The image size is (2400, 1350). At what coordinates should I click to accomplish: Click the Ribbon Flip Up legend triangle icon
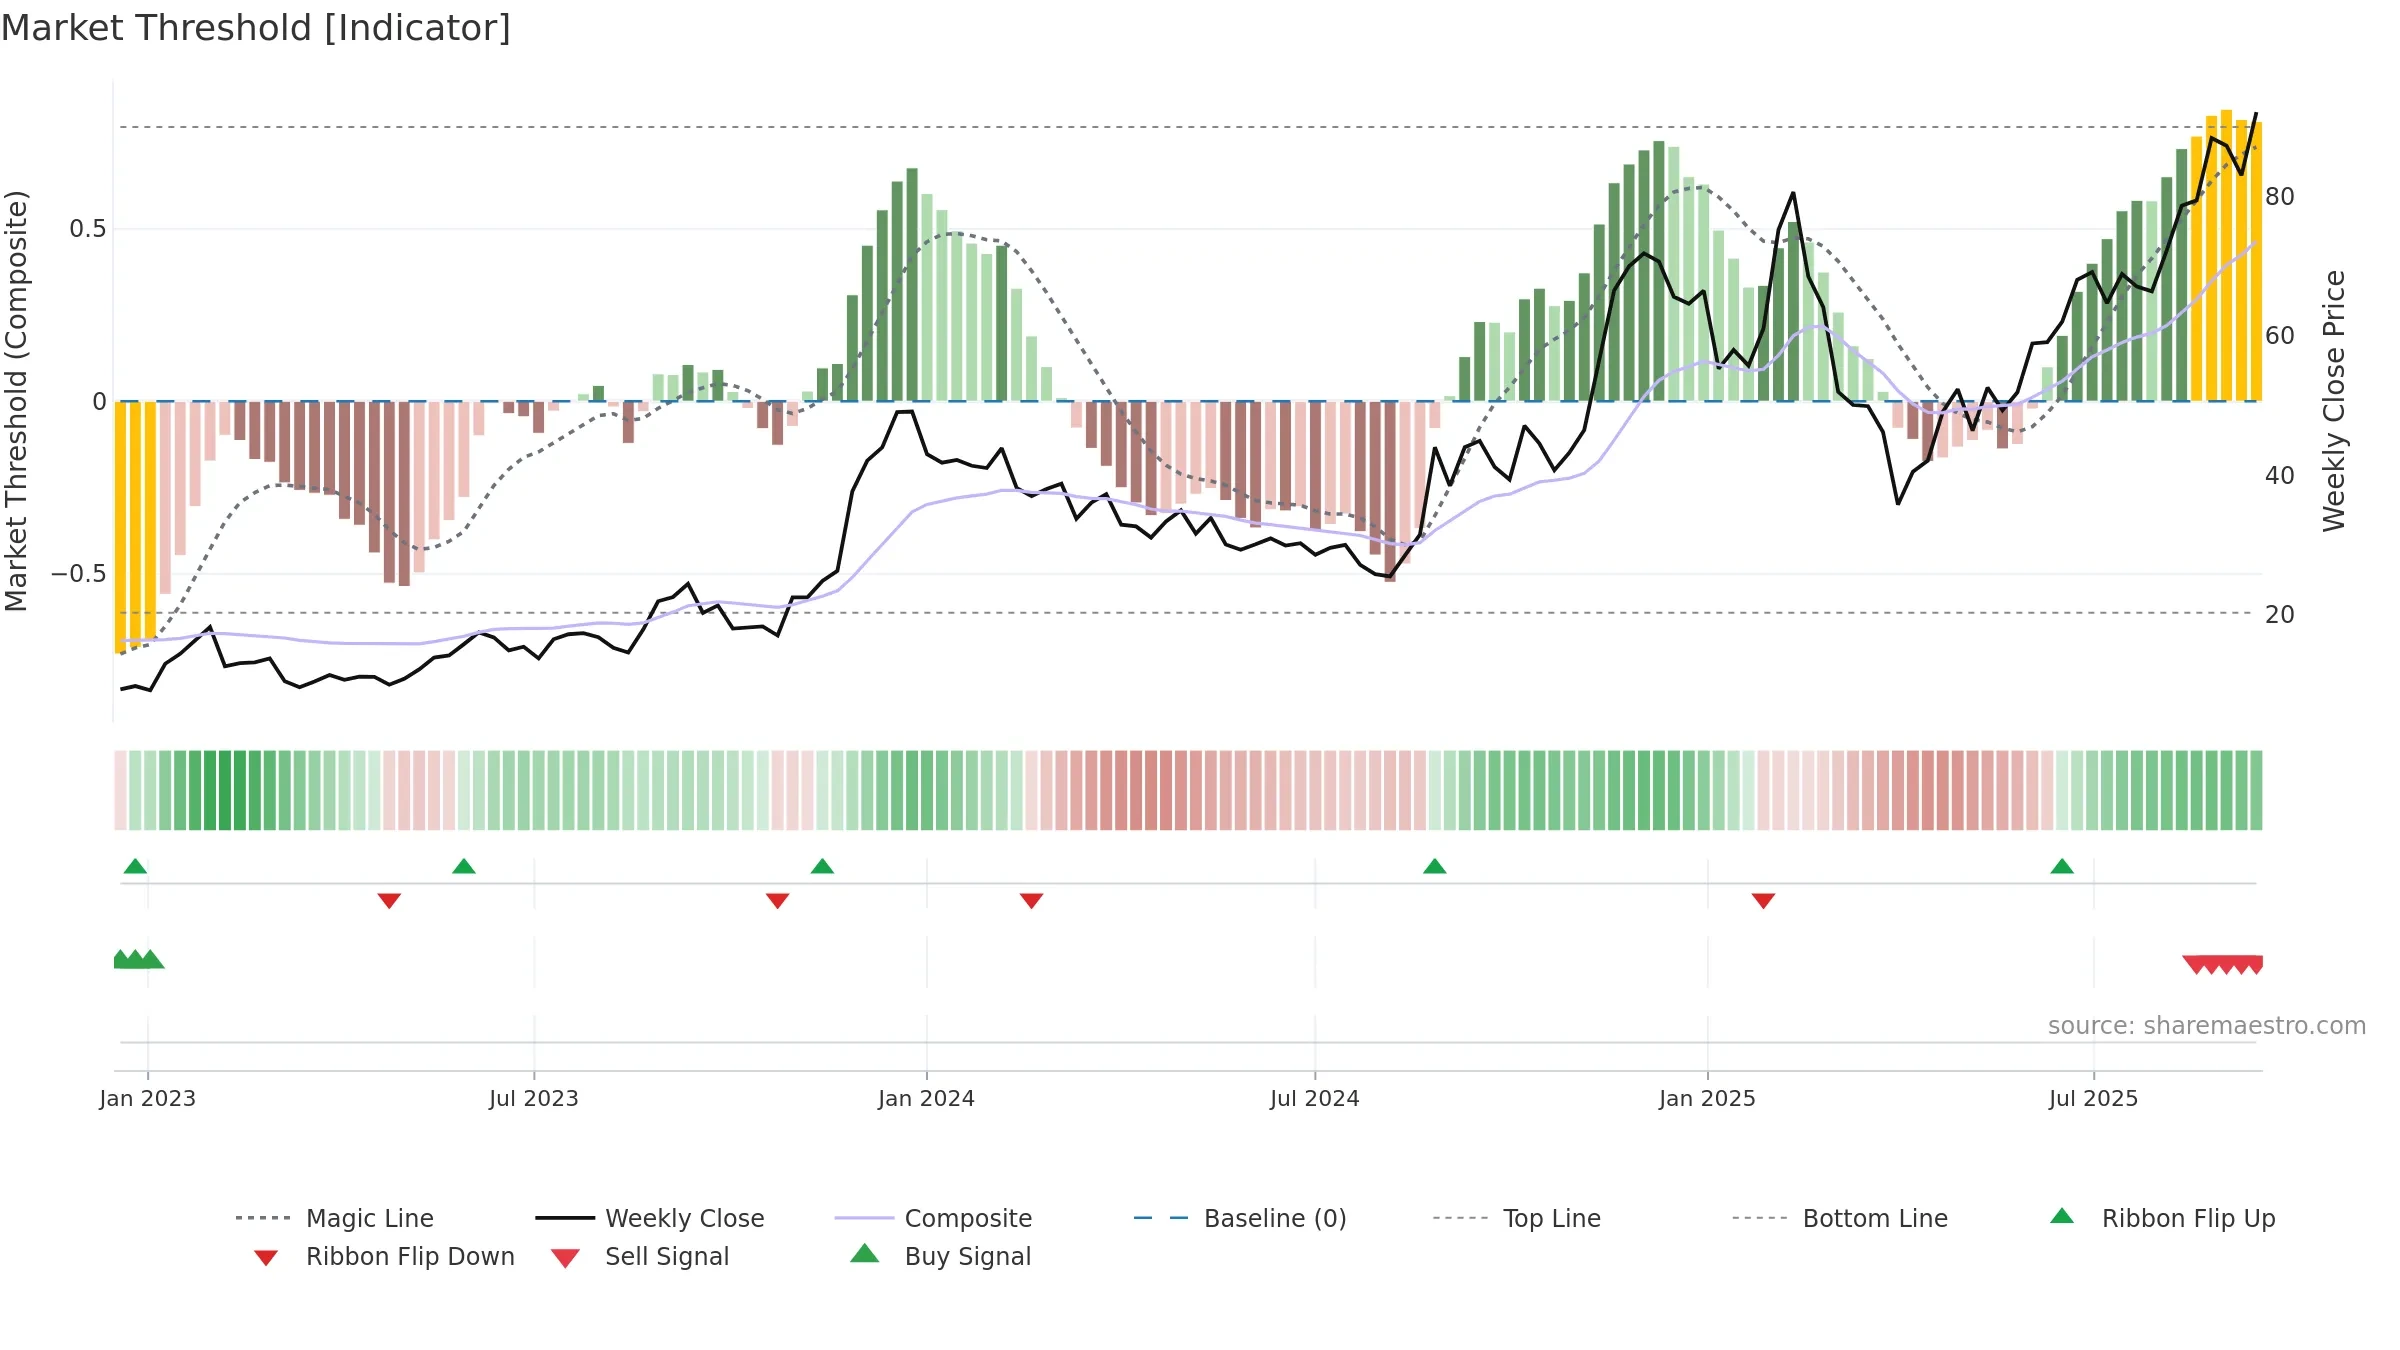pos(2062,1216)
